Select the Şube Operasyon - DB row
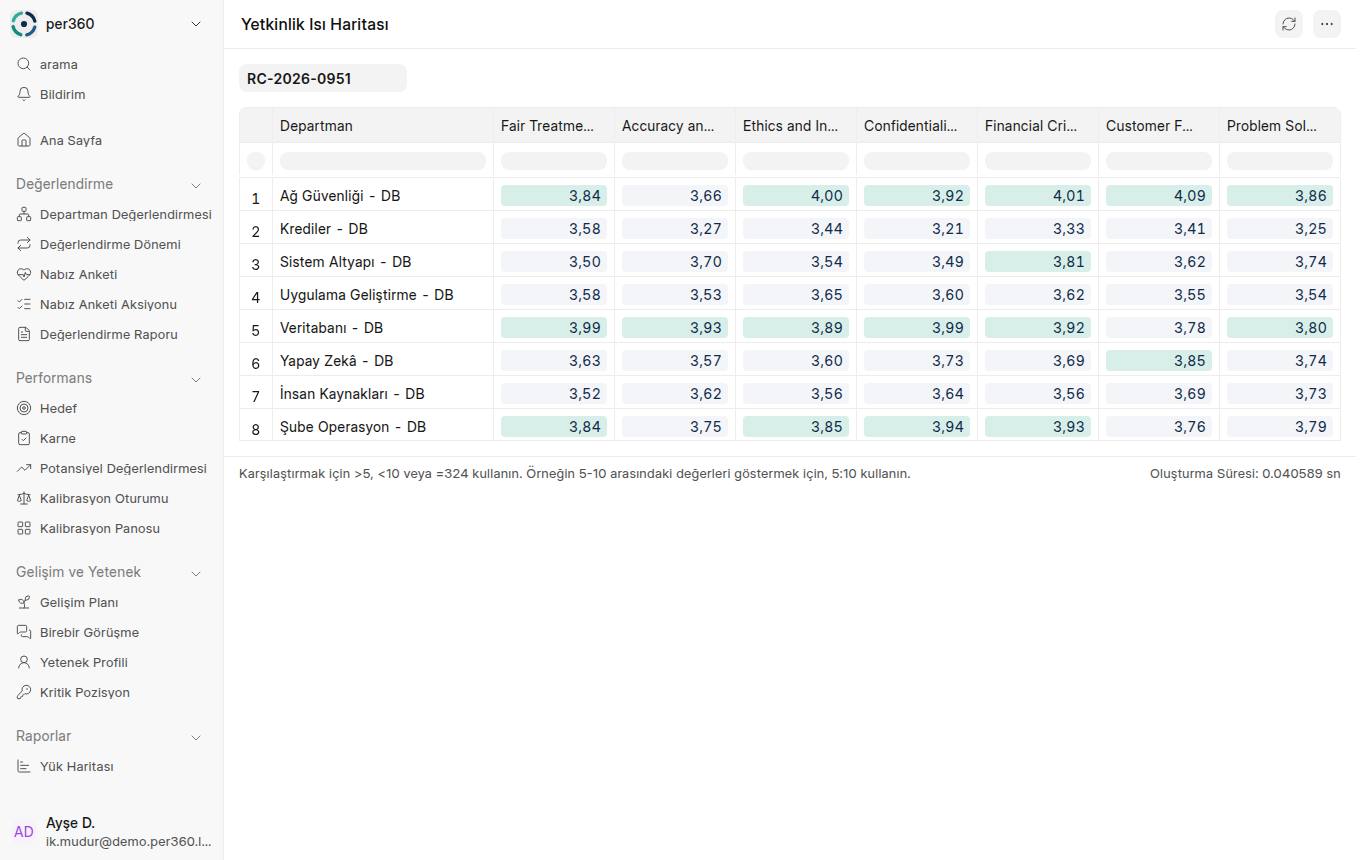 pyautogui.click(x=790, y=427)
